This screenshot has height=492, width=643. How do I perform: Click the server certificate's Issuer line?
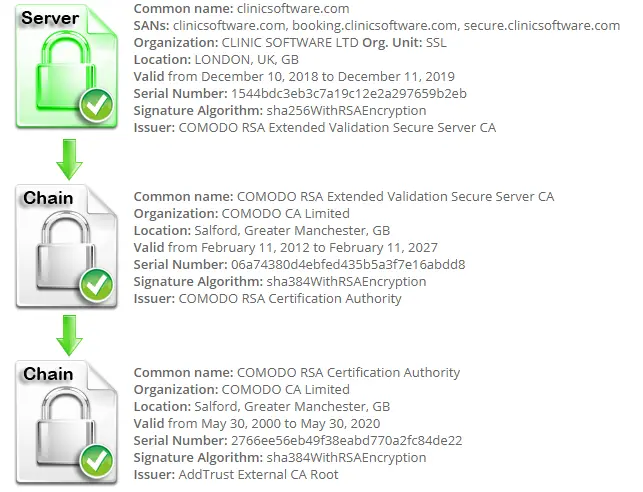(x=314, y=128)
